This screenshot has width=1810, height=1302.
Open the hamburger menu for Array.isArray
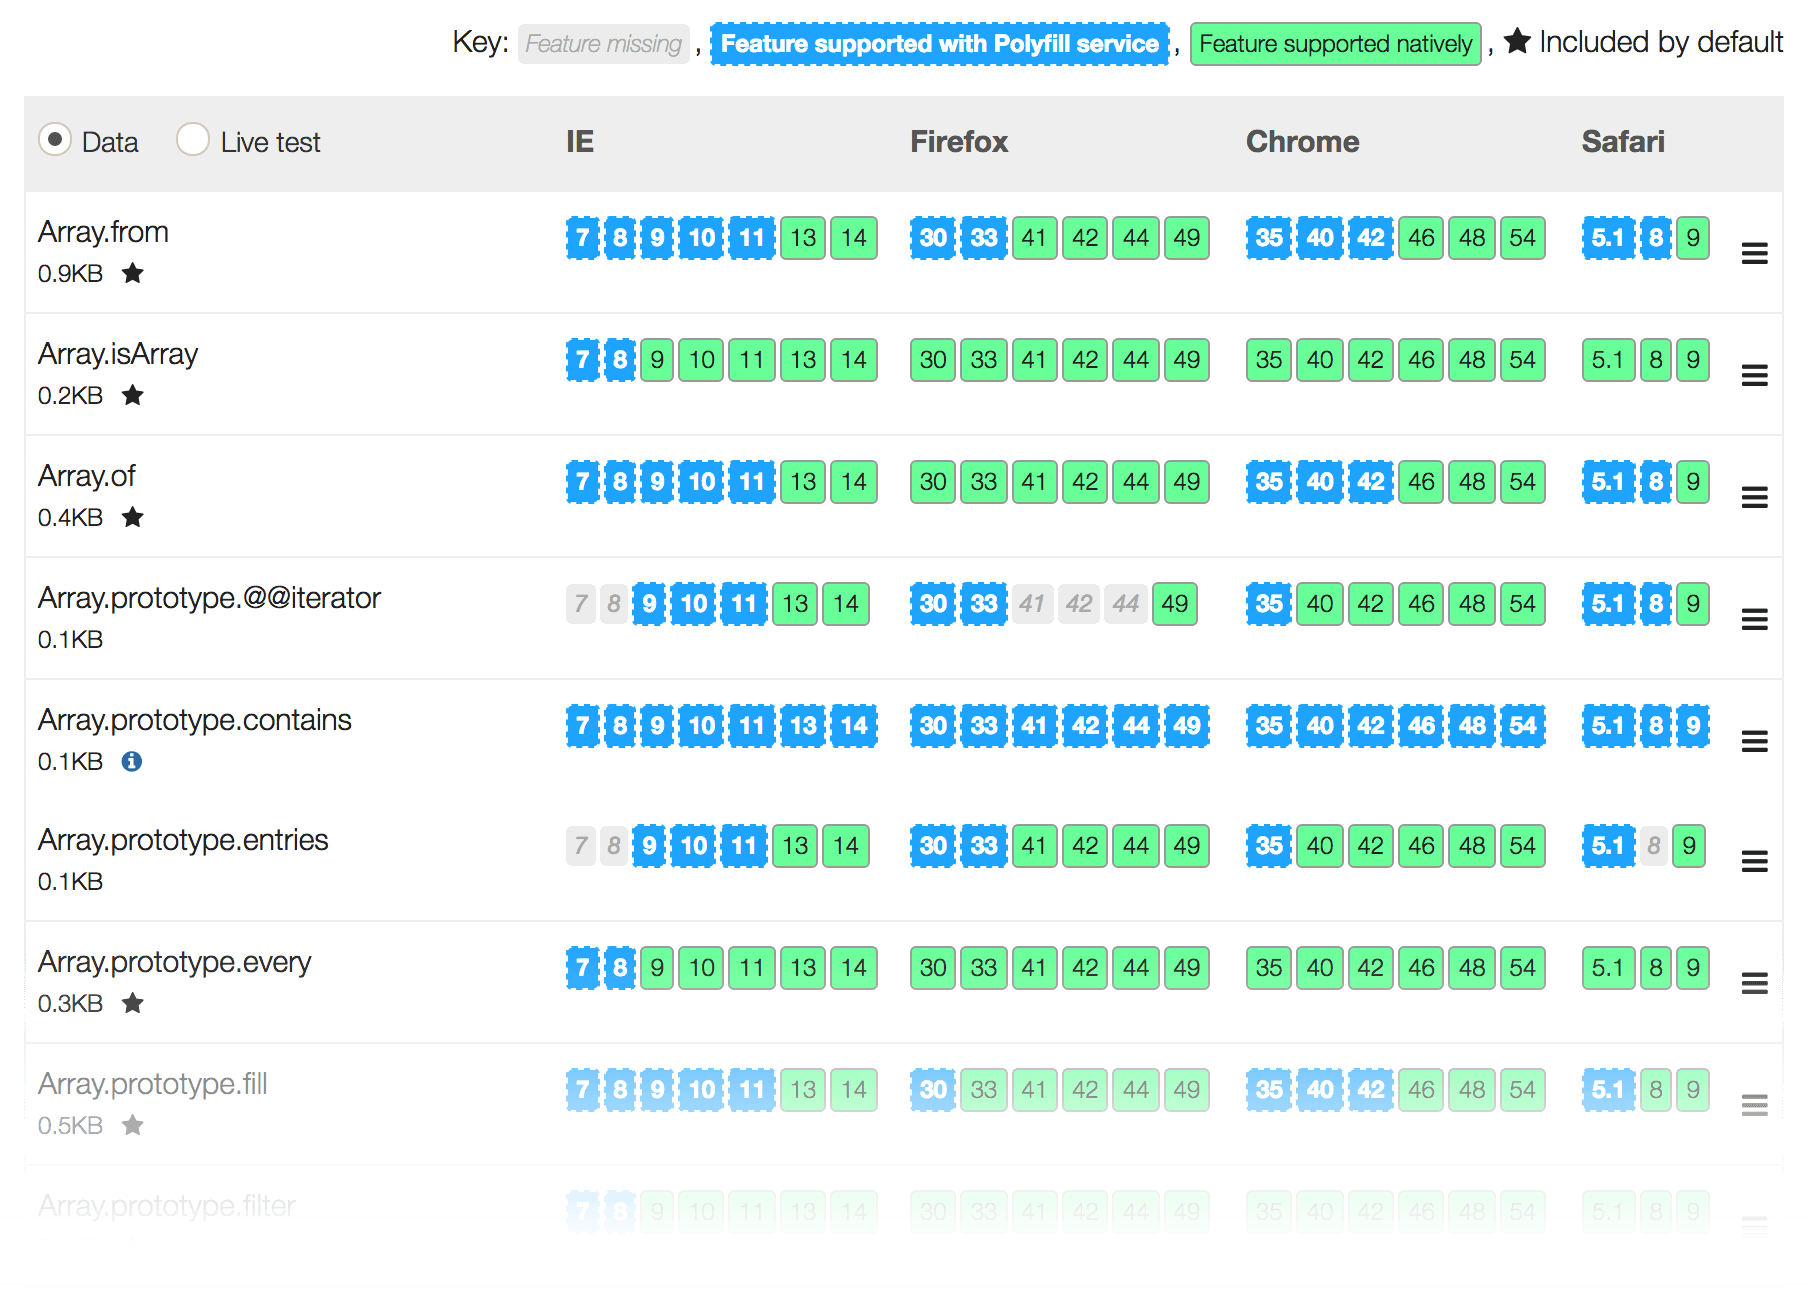1754,375
